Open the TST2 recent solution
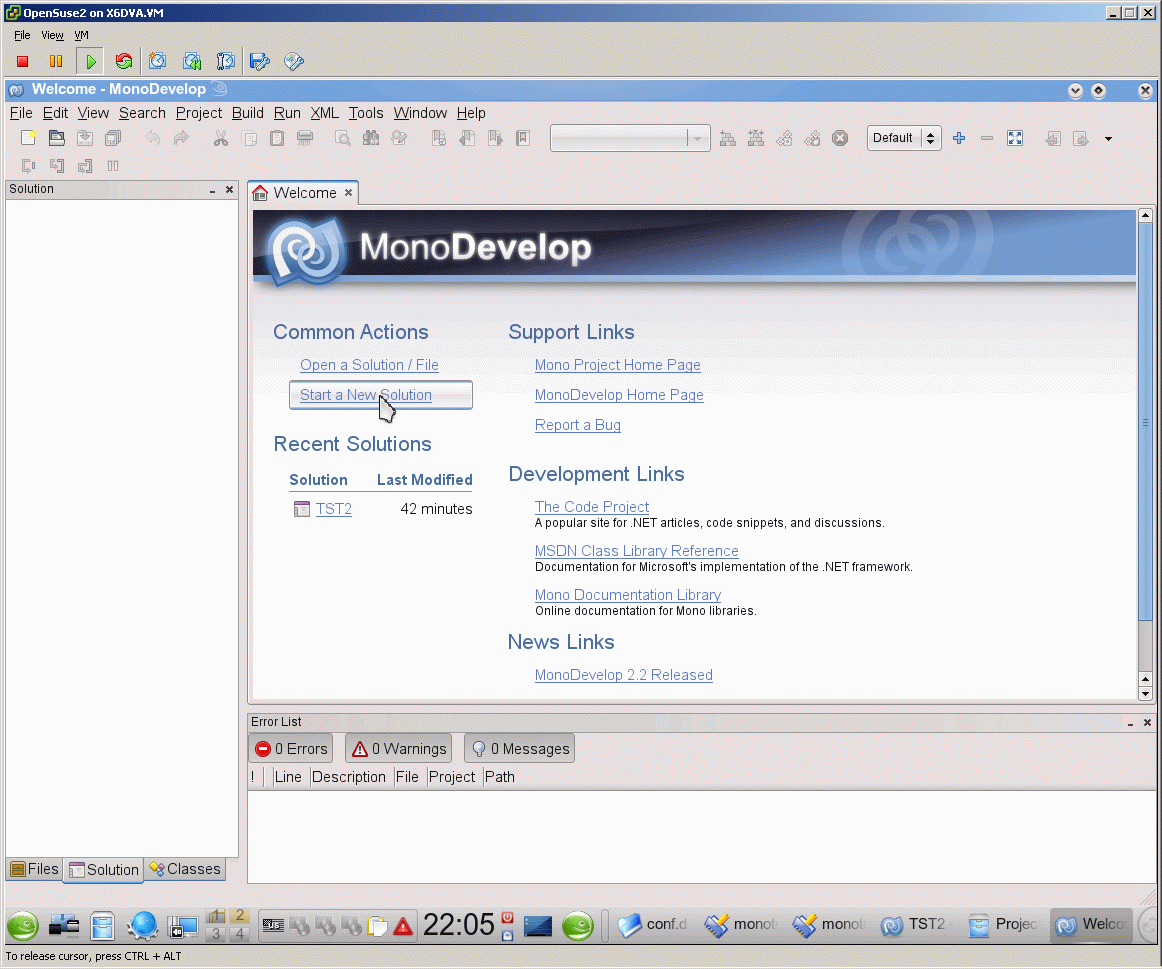Viewport: 1162px width, 969px height. 333,509
